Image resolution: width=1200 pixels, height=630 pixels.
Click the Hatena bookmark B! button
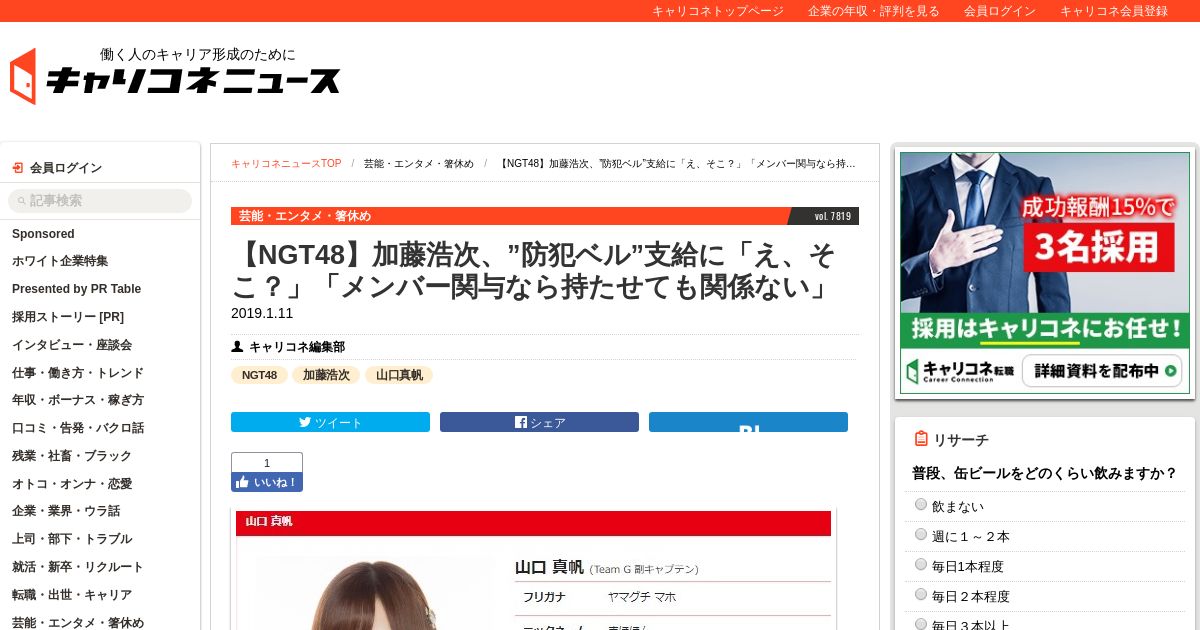pyautogui.click(x=748, y=422)
